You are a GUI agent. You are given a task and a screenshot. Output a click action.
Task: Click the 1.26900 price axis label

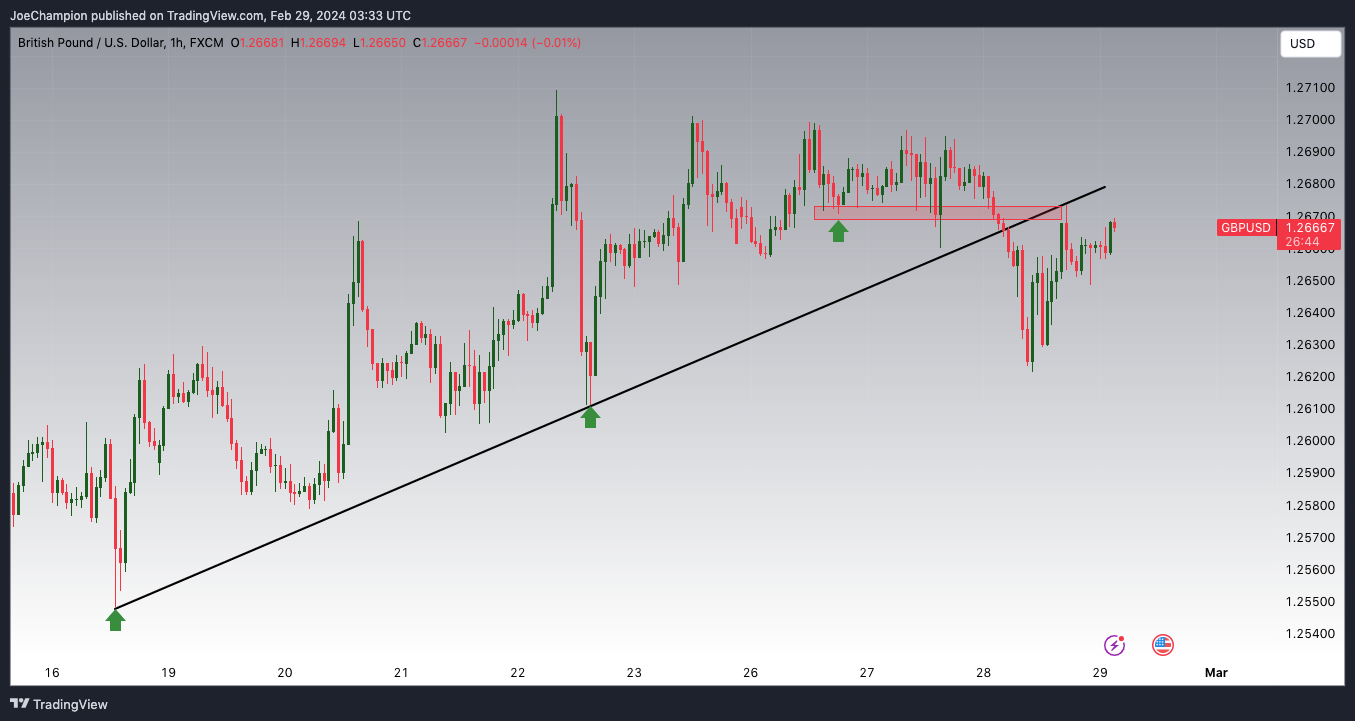pyautogui.click(x=1309, y=152)
